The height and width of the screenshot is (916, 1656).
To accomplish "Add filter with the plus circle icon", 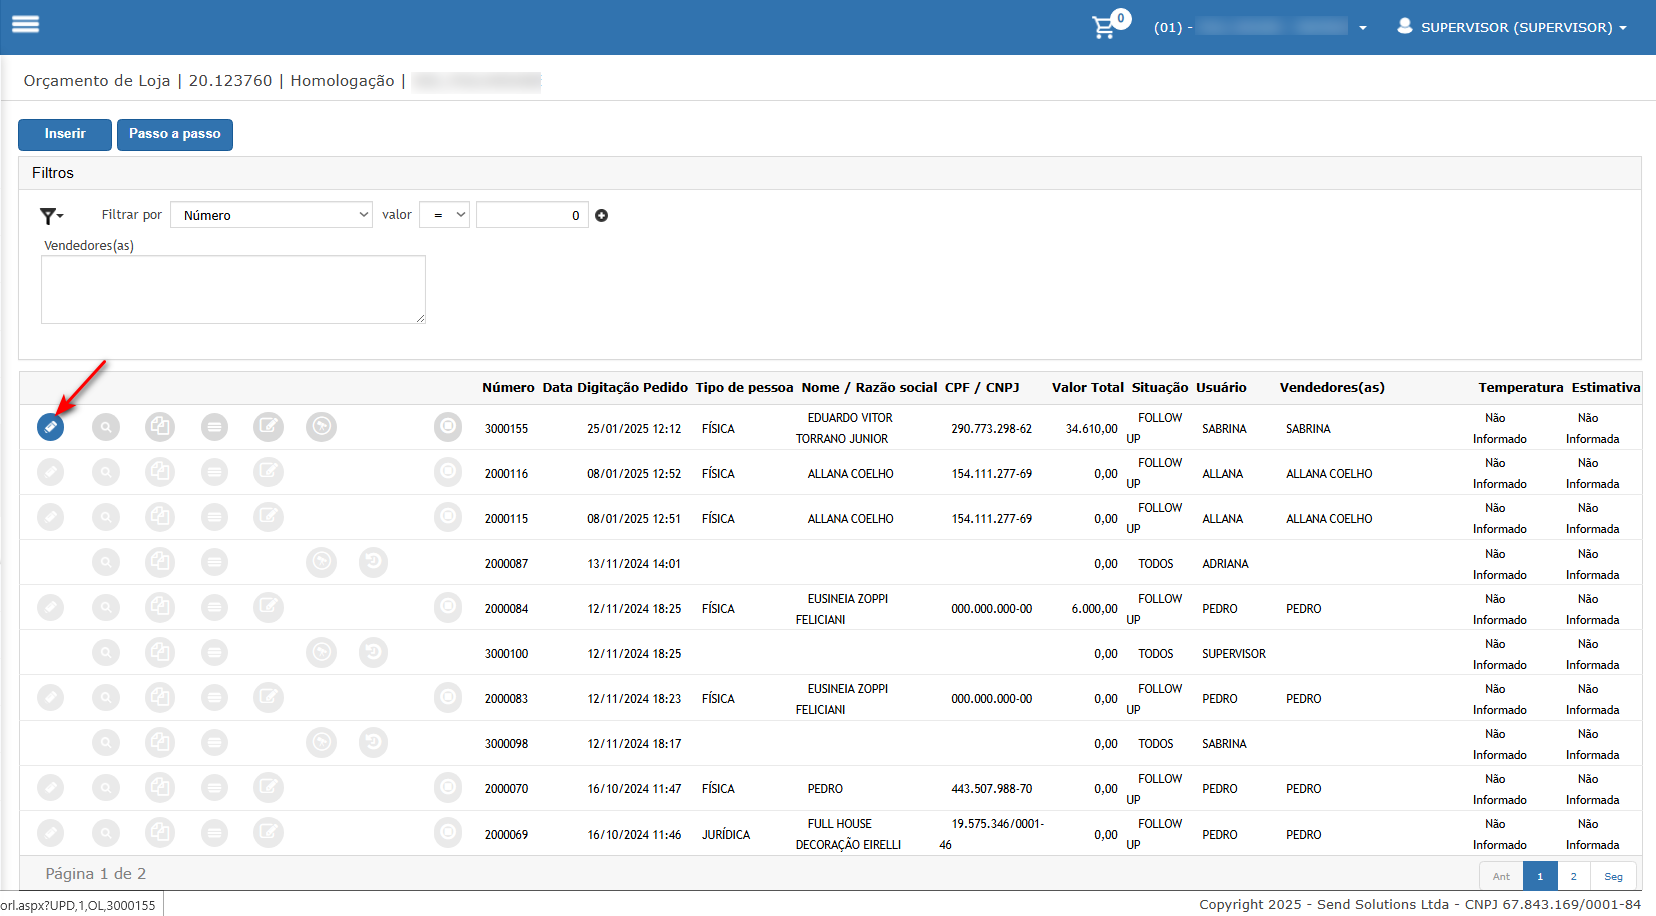I will pyautogui.click(x=602, y=215).
